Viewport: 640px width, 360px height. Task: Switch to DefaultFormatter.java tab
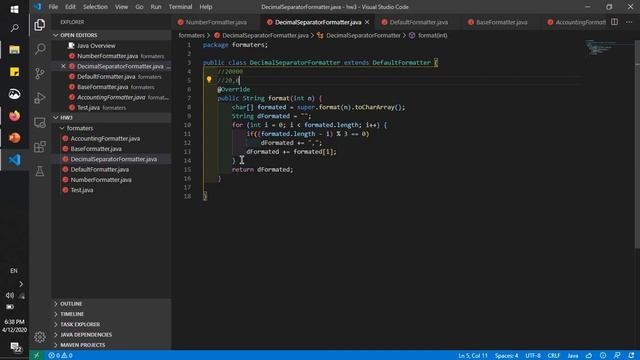point(418,22)
